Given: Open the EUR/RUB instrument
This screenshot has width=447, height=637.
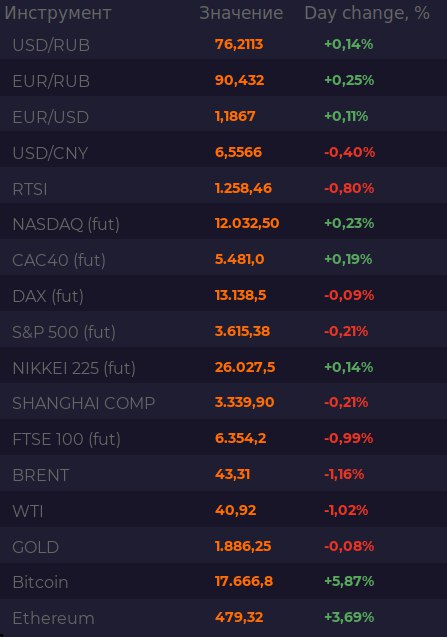Looking at the screenshot, I should tap(224, 80).
